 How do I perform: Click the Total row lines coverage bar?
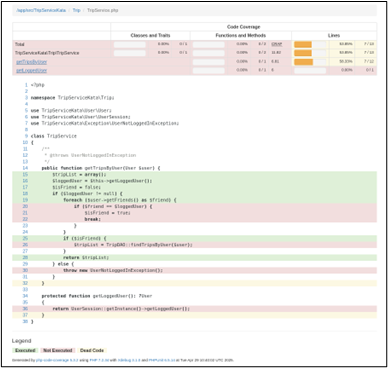303,44
